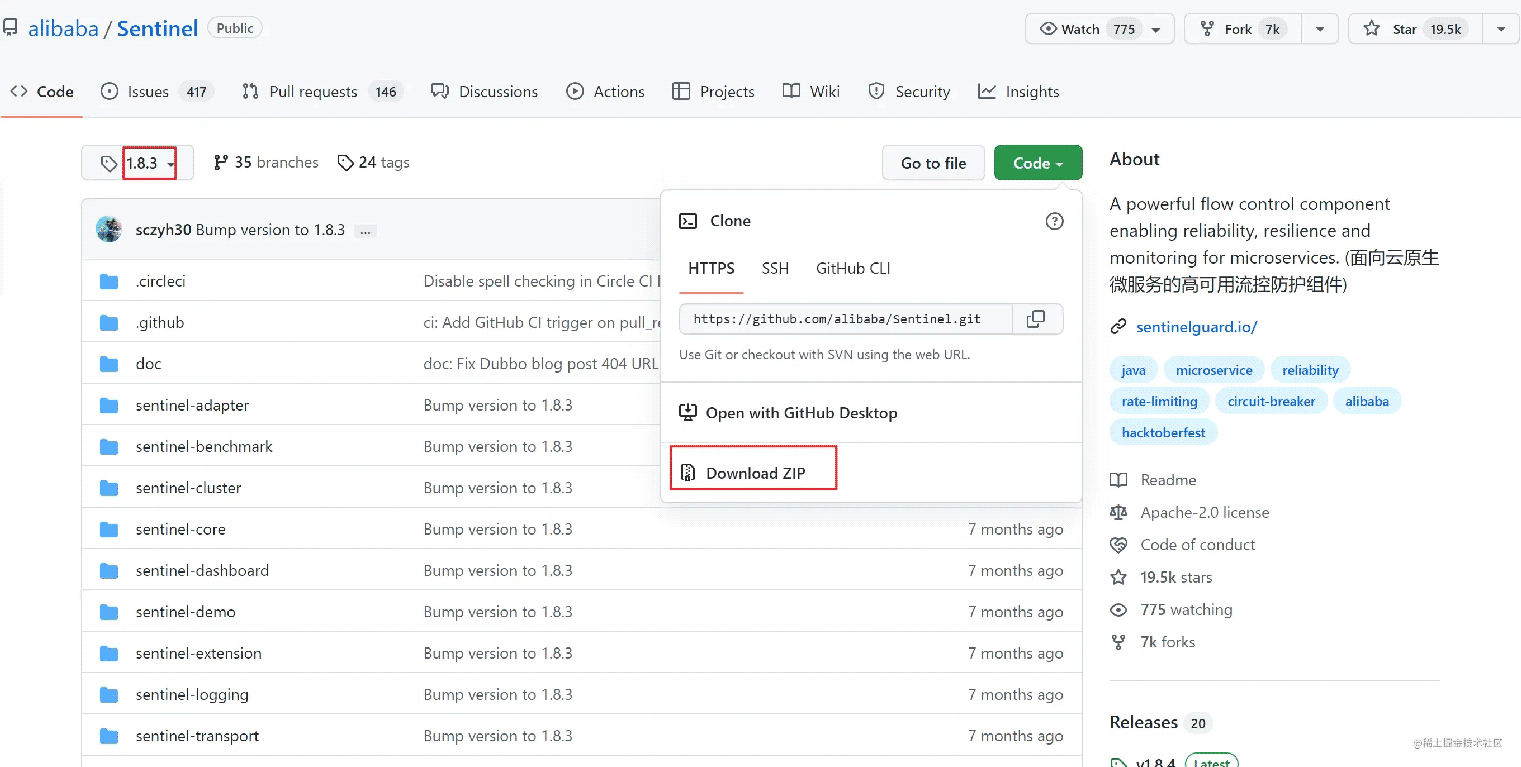Switch to the SSH clone tab
Viewport: 1521px width, 767px height.
(x=775, y=268)
